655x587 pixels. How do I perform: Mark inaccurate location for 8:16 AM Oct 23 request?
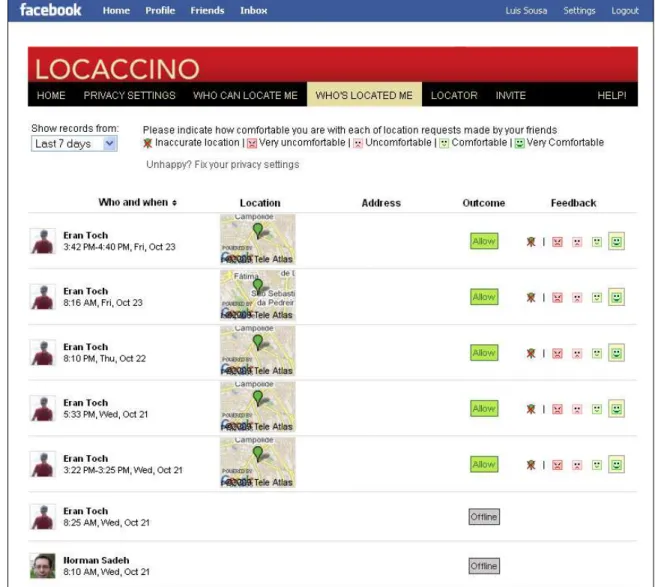pos(531,297)
